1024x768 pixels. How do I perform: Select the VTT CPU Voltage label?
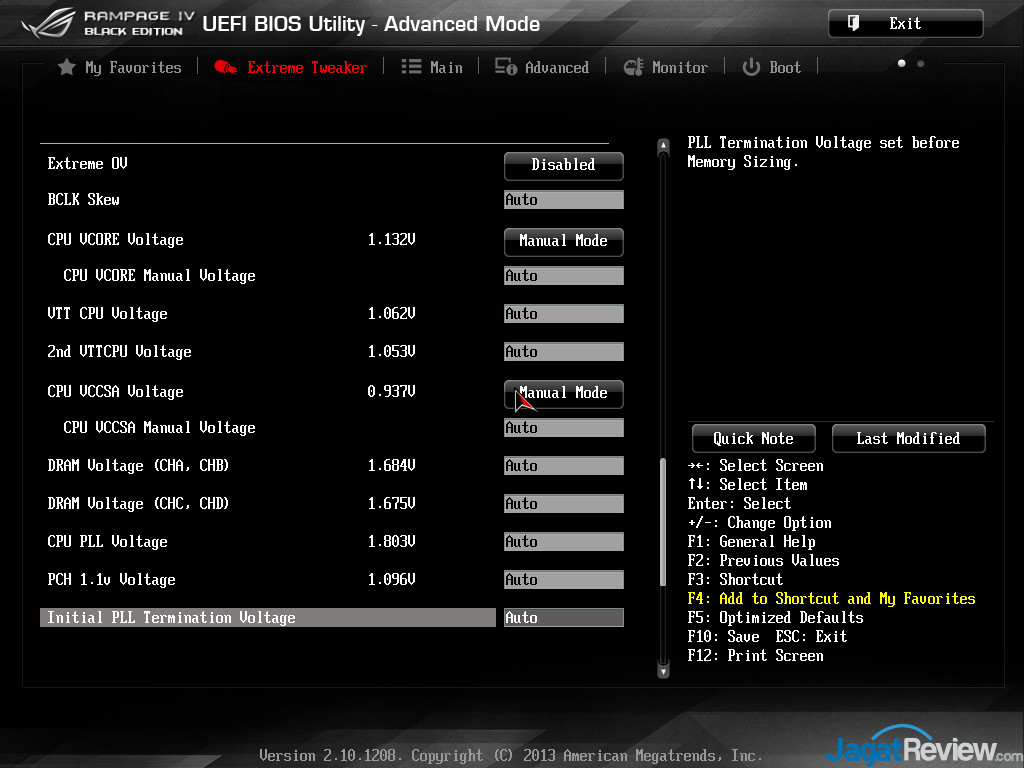pos(107,313)
